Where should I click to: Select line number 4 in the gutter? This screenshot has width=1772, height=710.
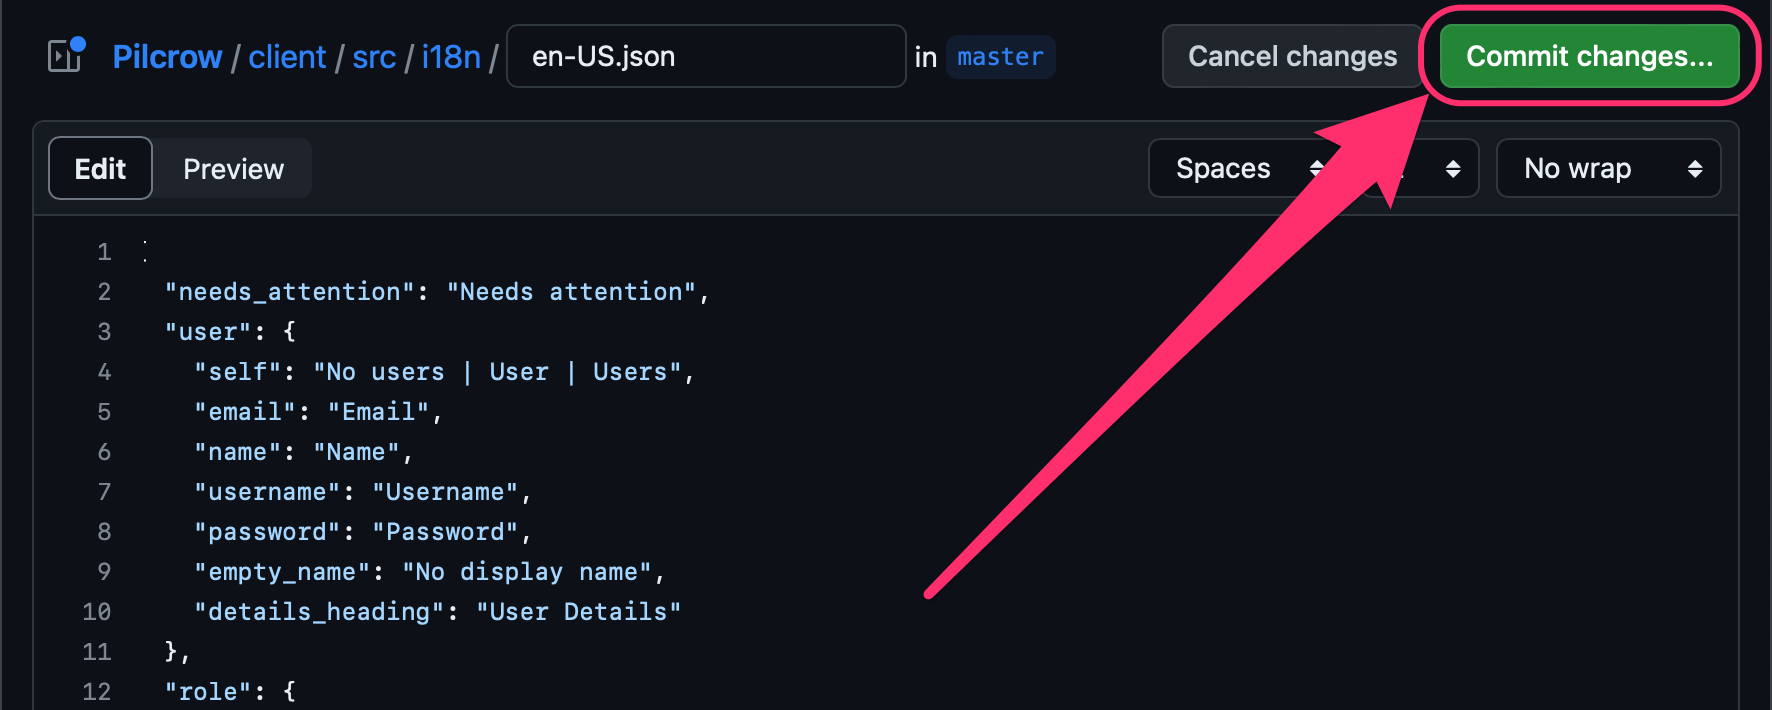(104, 371)
